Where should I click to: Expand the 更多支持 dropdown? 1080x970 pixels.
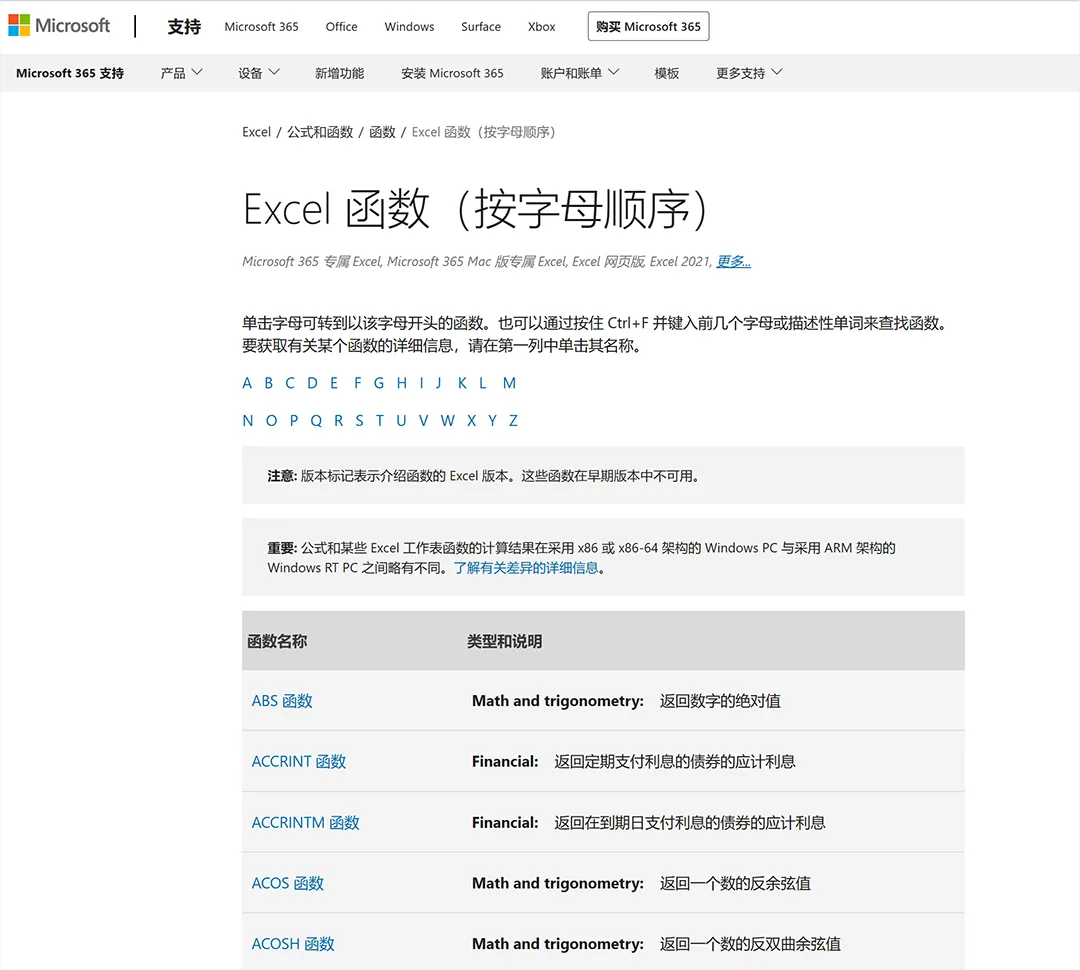click(x=749, y=73)
